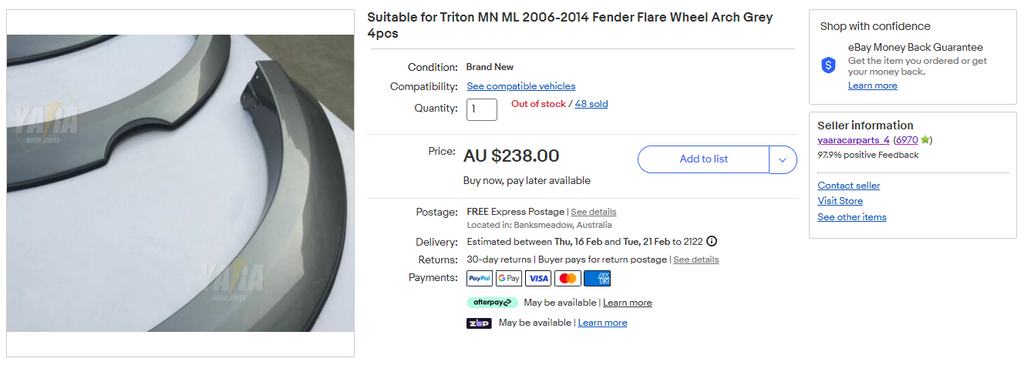The image size is (1024, 365).
Task: Click the PayPal payment icon
Action: (479, 279)
